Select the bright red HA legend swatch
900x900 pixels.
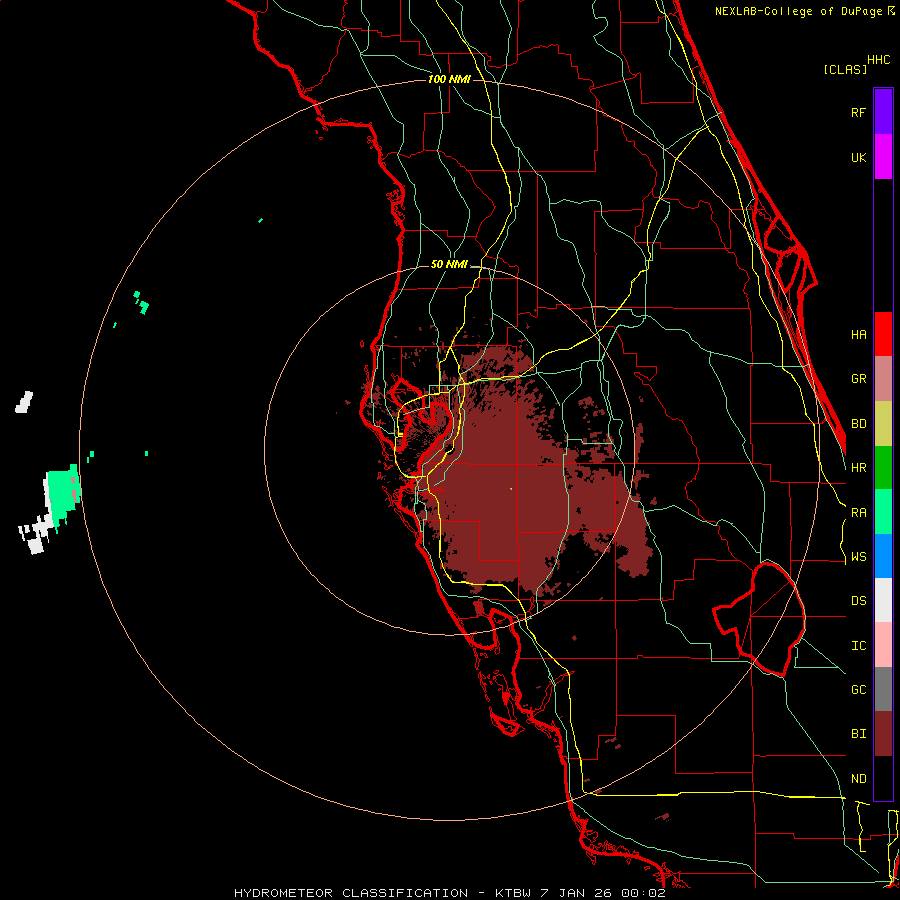tap(883, 334)
